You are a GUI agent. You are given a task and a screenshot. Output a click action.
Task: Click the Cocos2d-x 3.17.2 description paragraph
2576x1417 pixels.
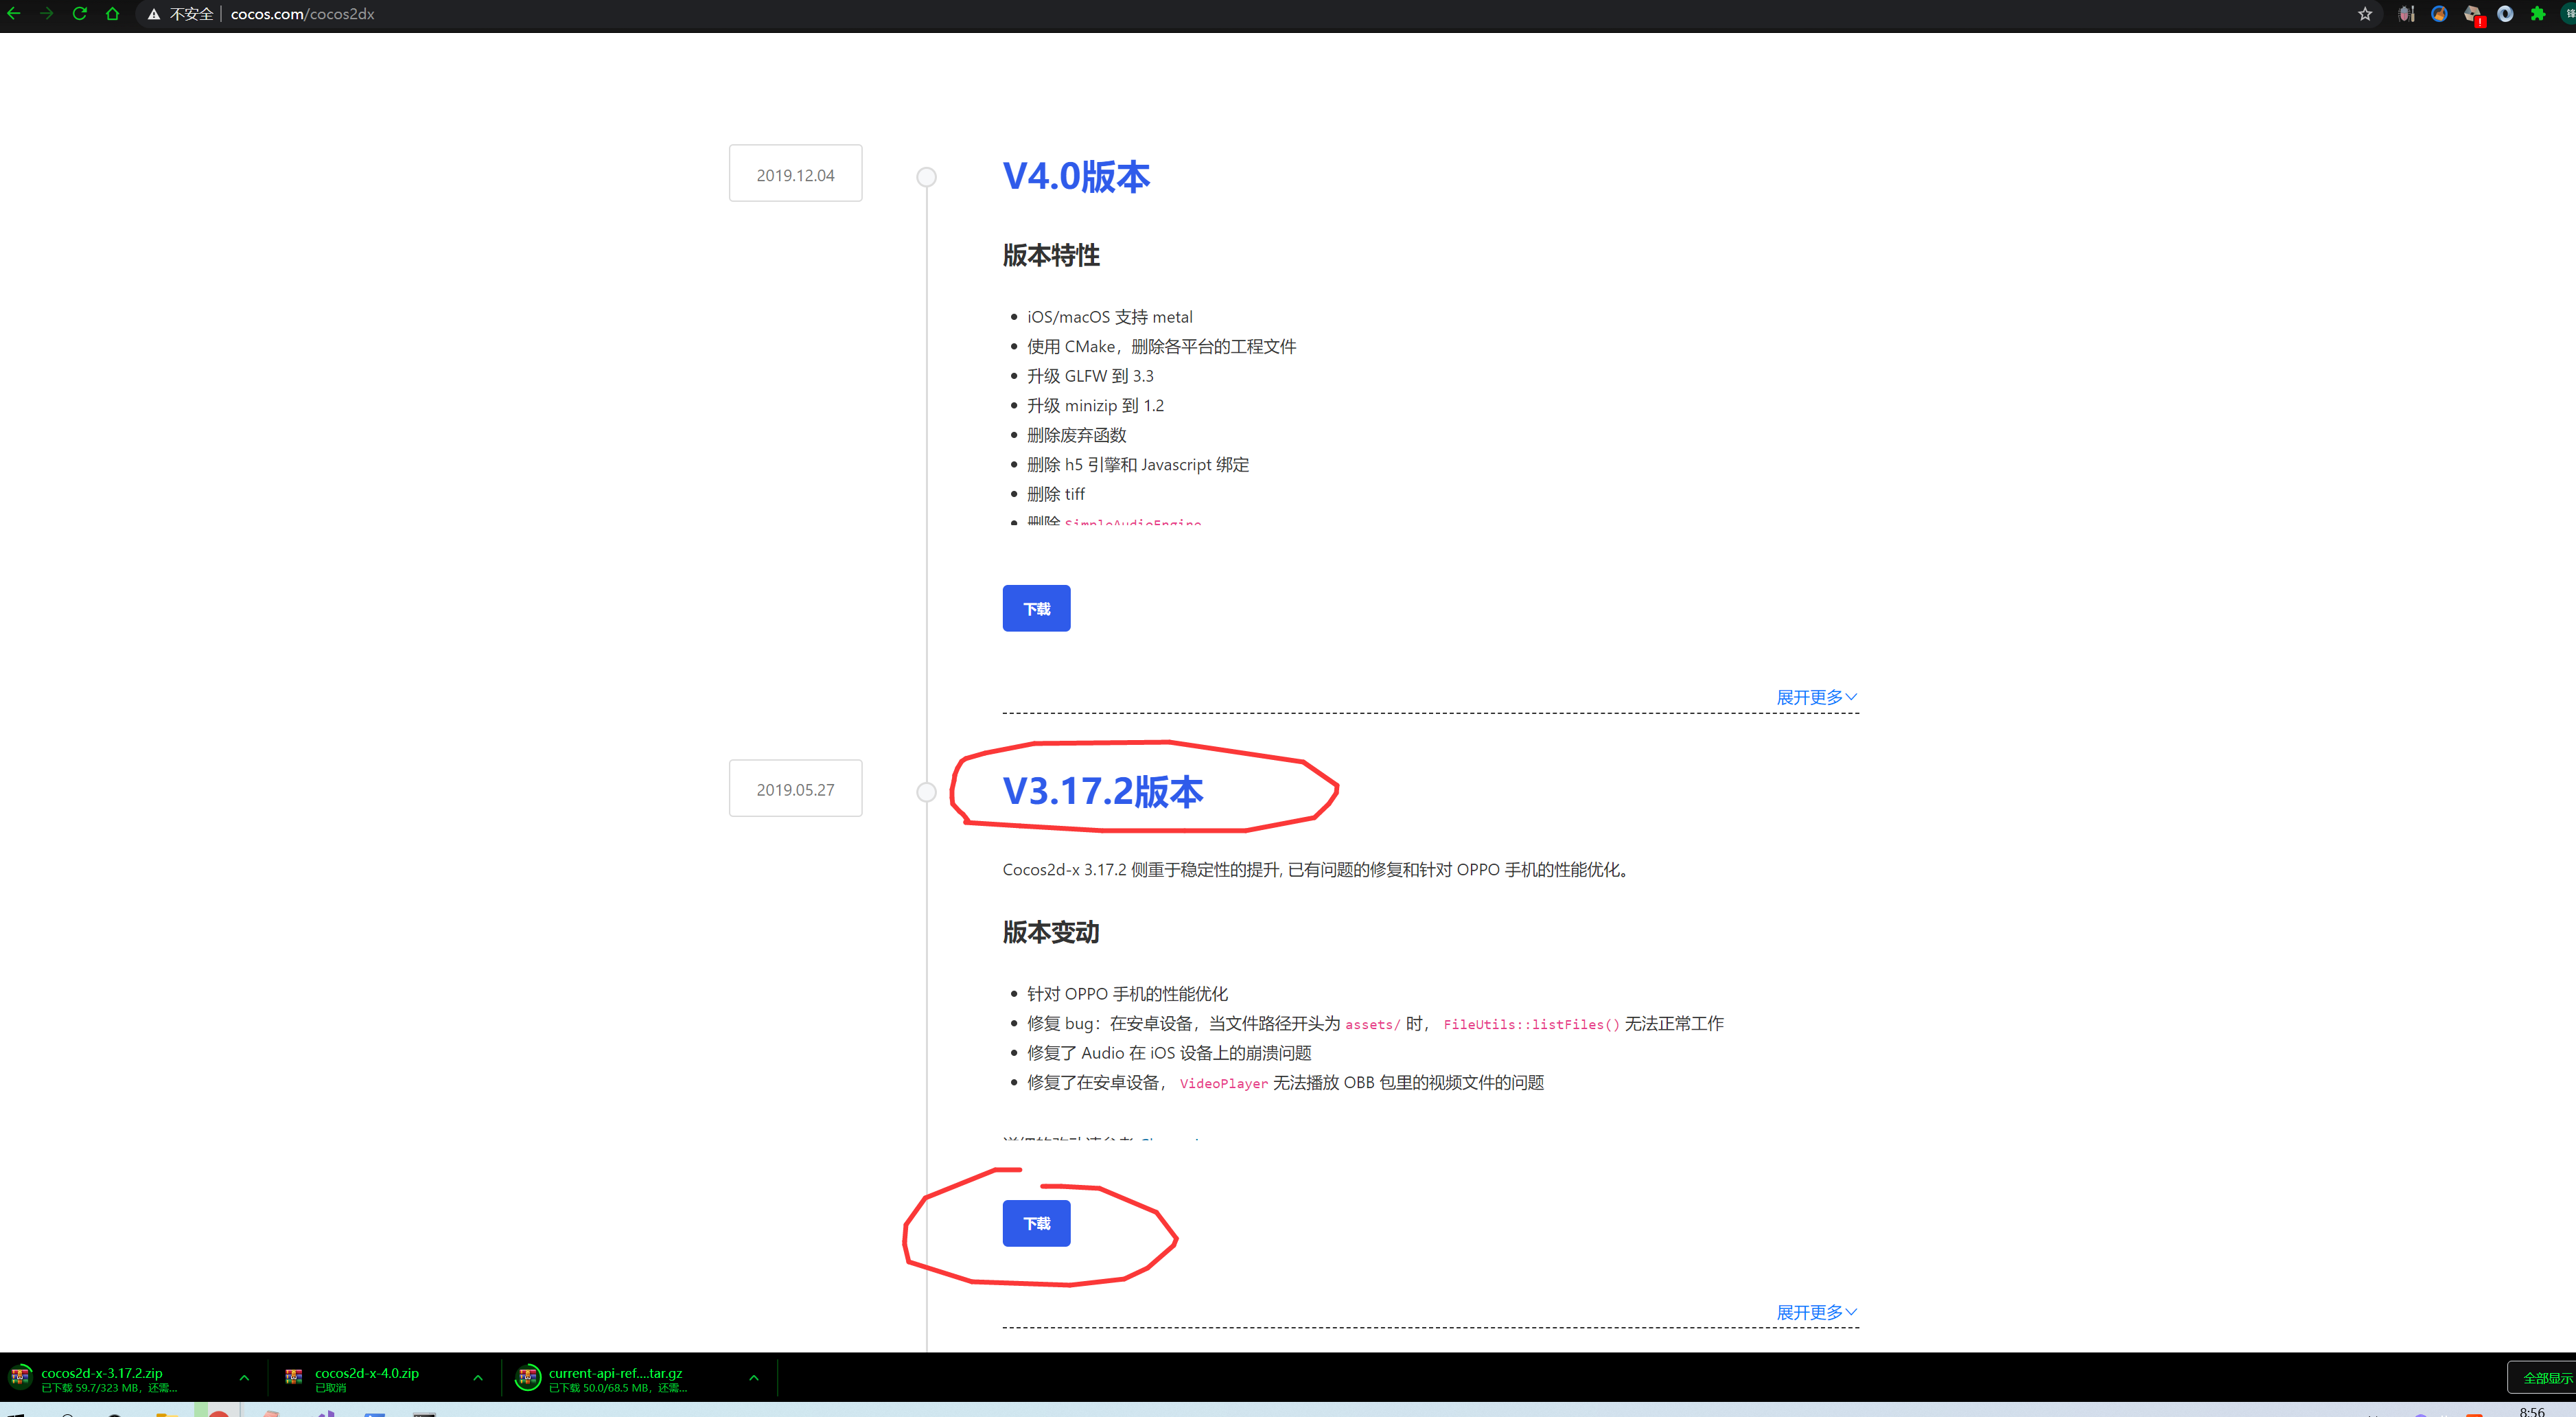click(x=1317, y=870)
